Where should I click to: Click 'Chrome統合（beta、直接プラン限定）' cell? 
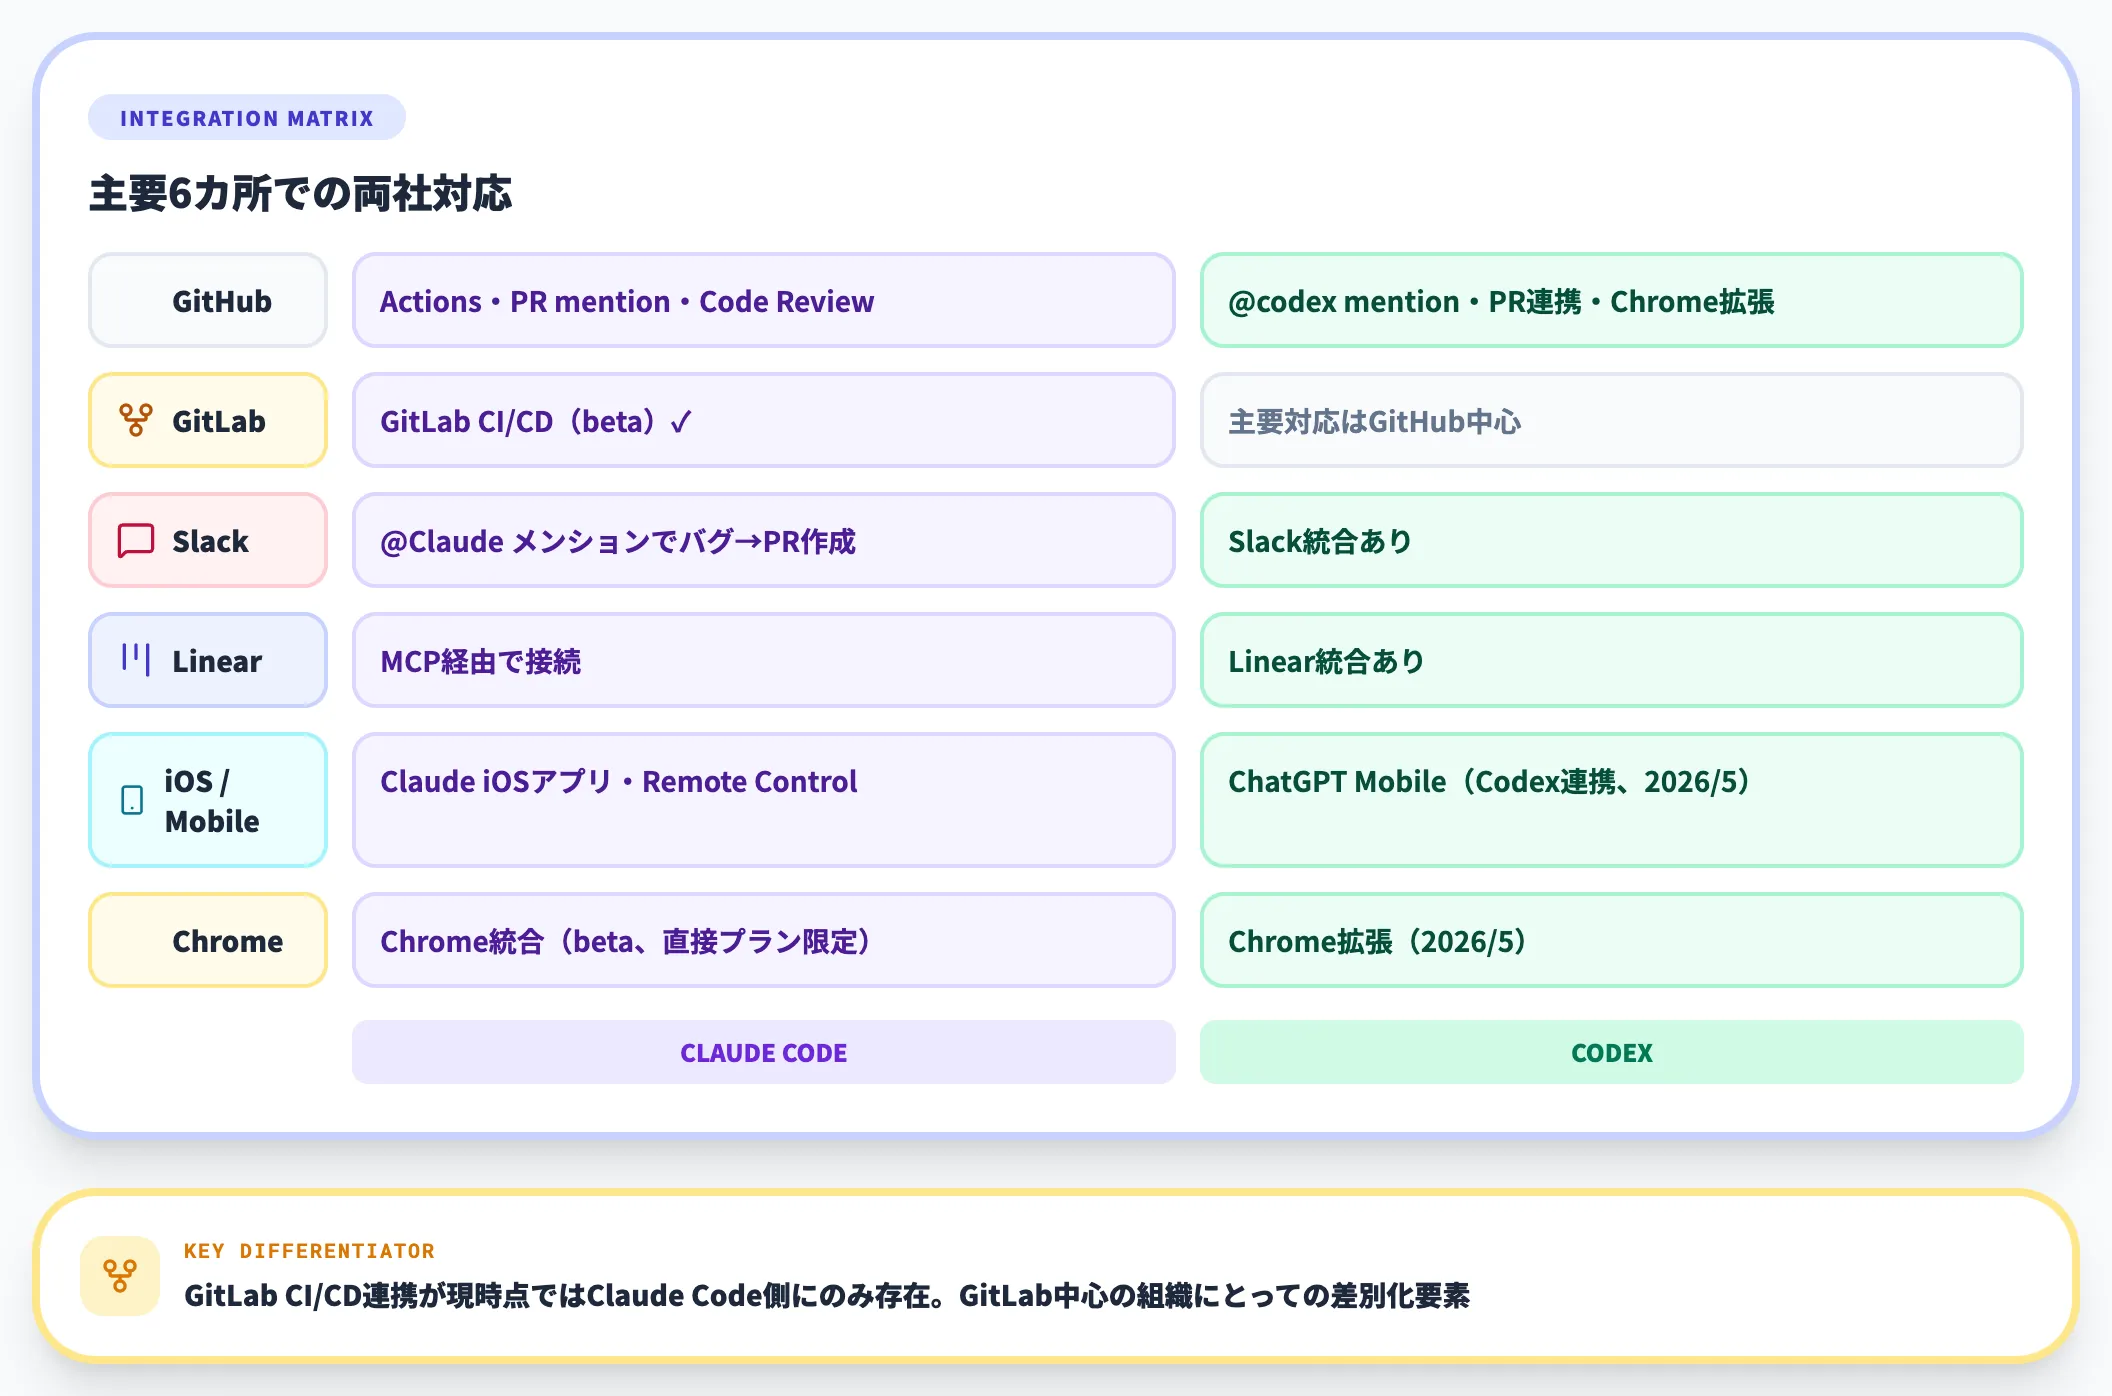(x=764, y=940)
